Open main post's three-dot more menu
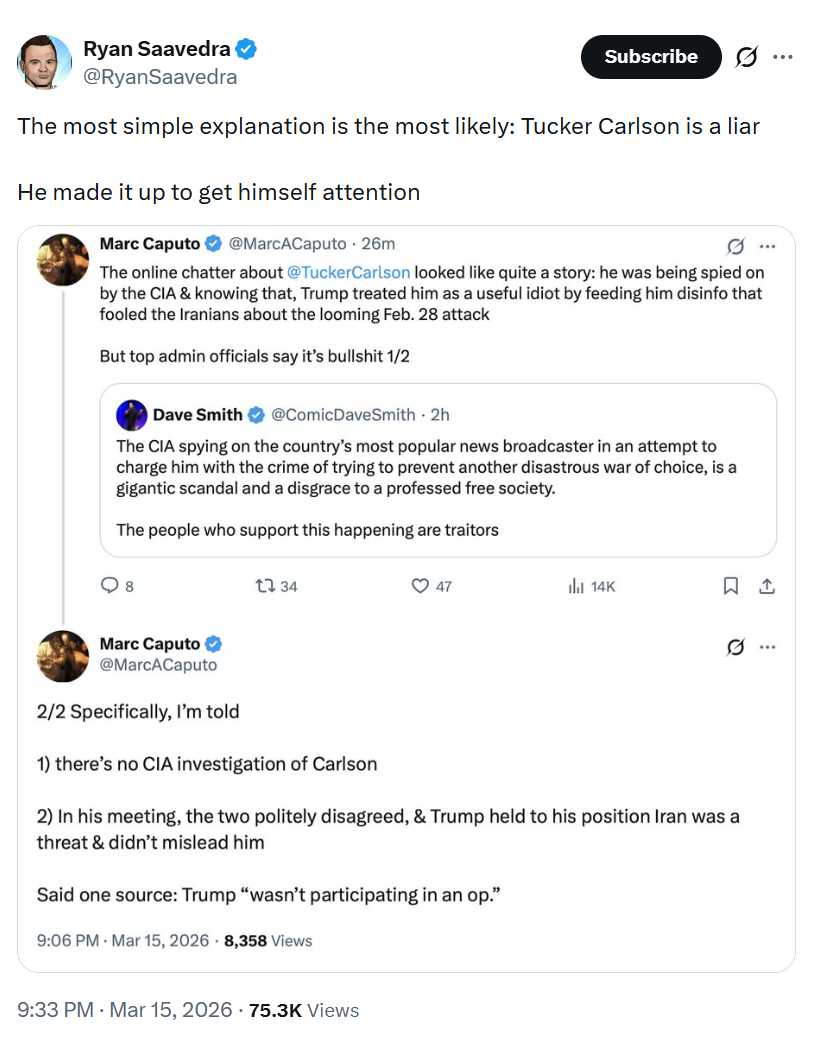816x1047 pixels. click(783, 57)
